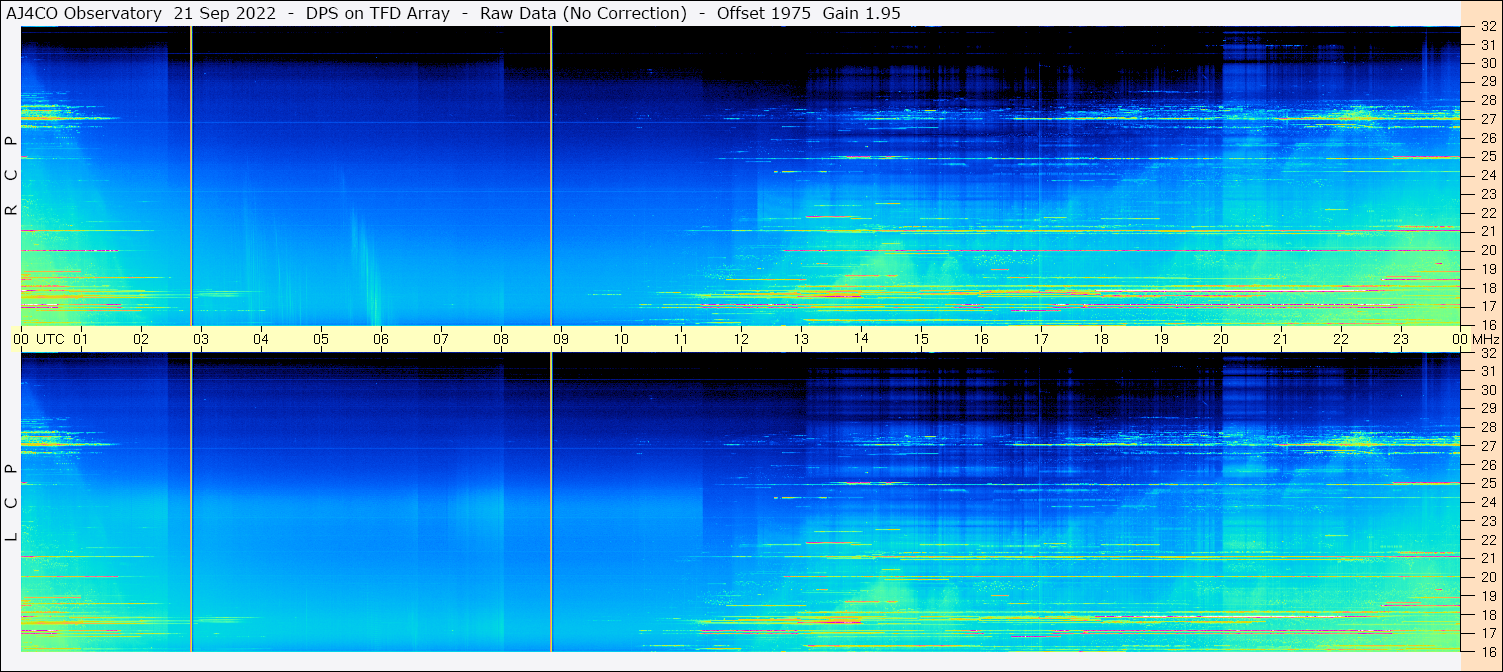Click the L C P label beside lower spectrogram
The image size is (1503, 672).
(11, 503)
